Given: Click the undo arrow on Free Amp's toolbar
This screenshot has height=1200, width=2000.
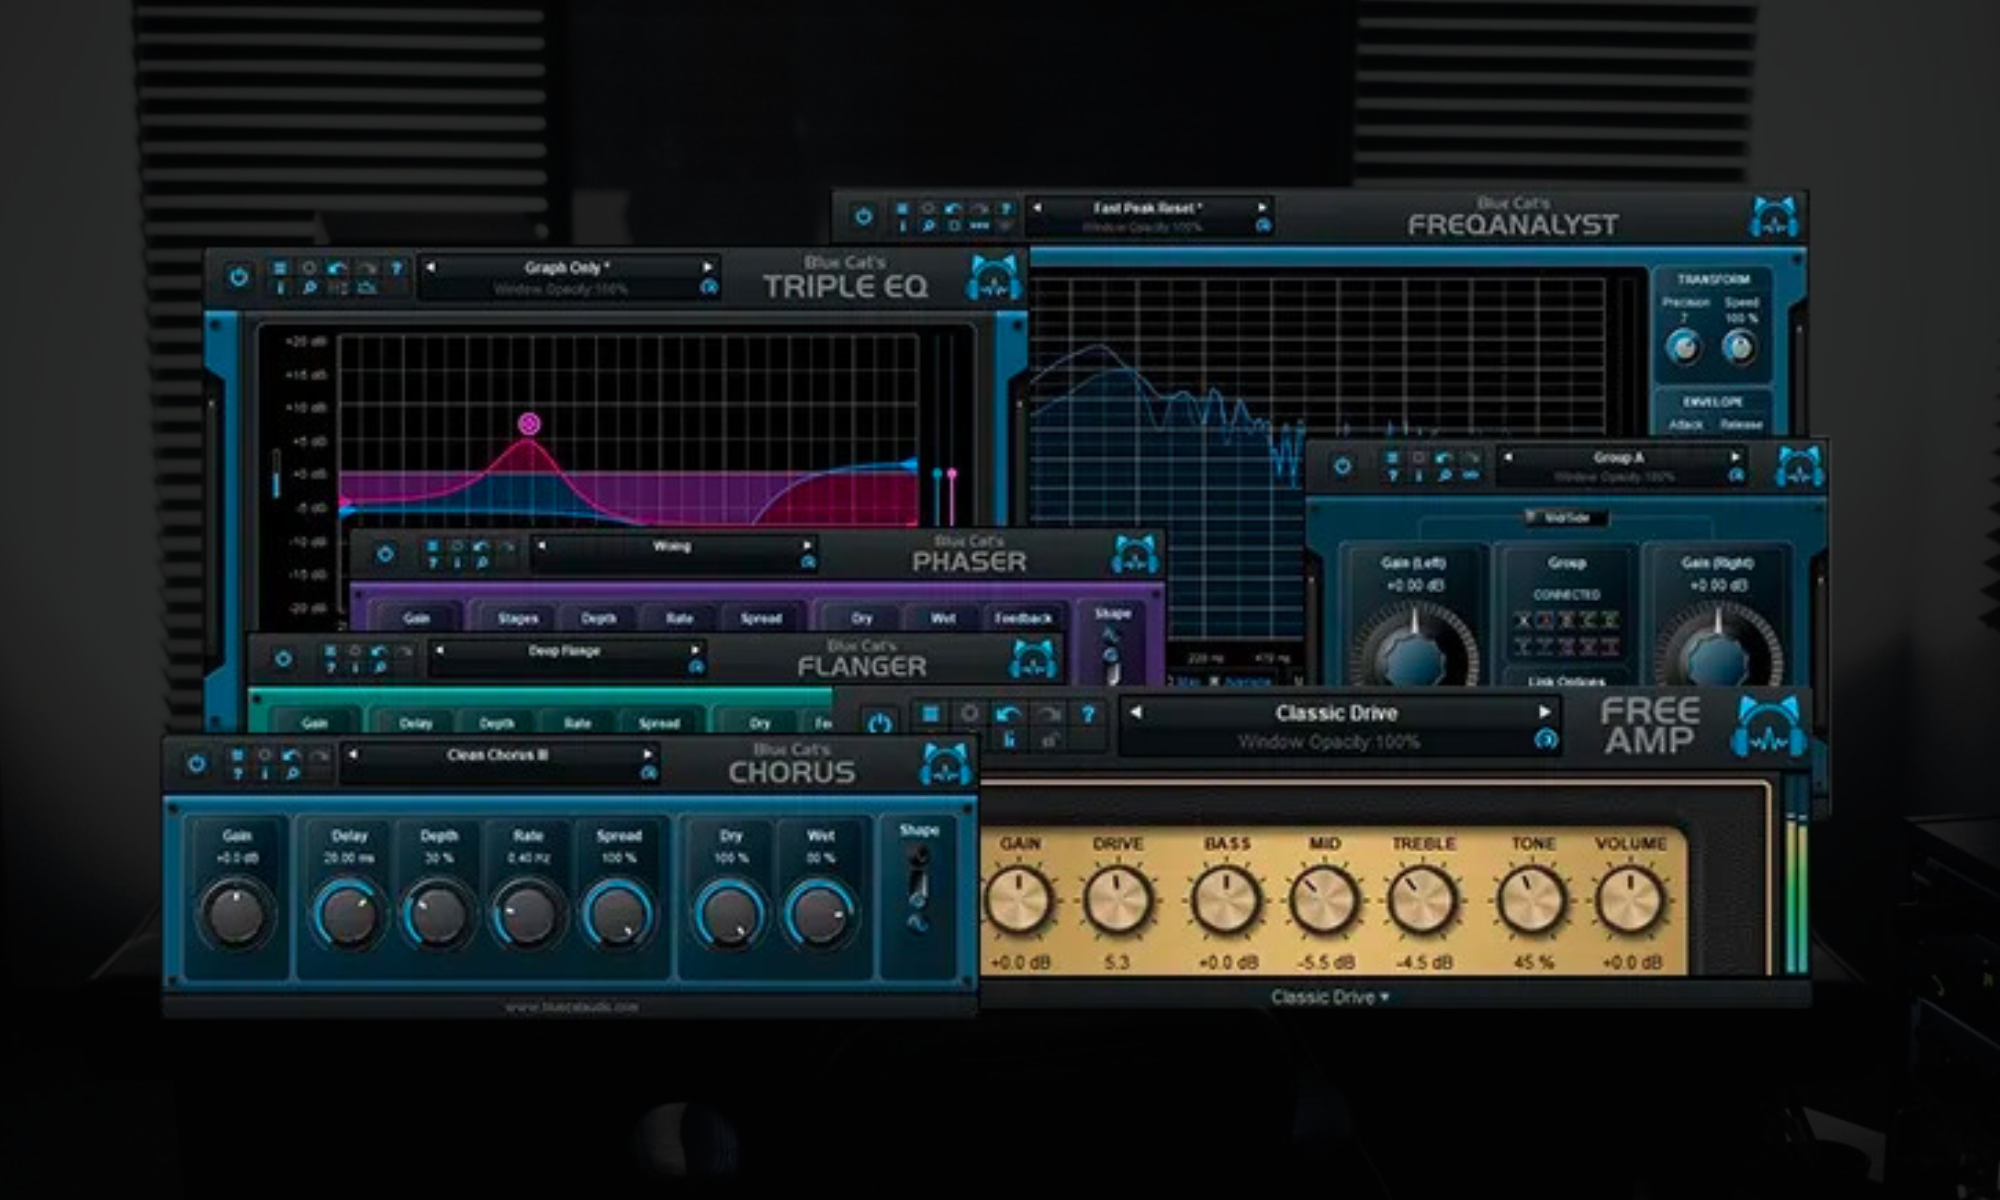Looking at the screenshot, I should (x=1009, y=714).
